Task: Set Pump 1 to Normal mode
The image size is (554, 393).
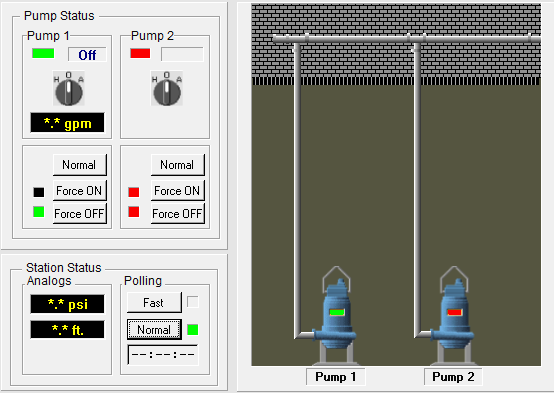Action: 79,165
